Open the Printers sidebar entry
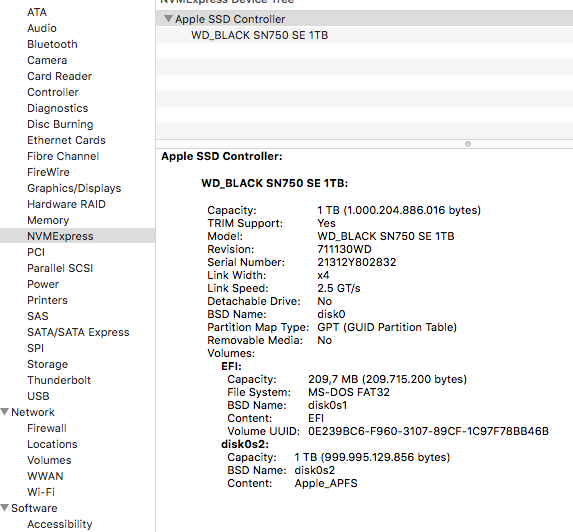573x532 pixels. pyautogui.click(x=48, y=300)
